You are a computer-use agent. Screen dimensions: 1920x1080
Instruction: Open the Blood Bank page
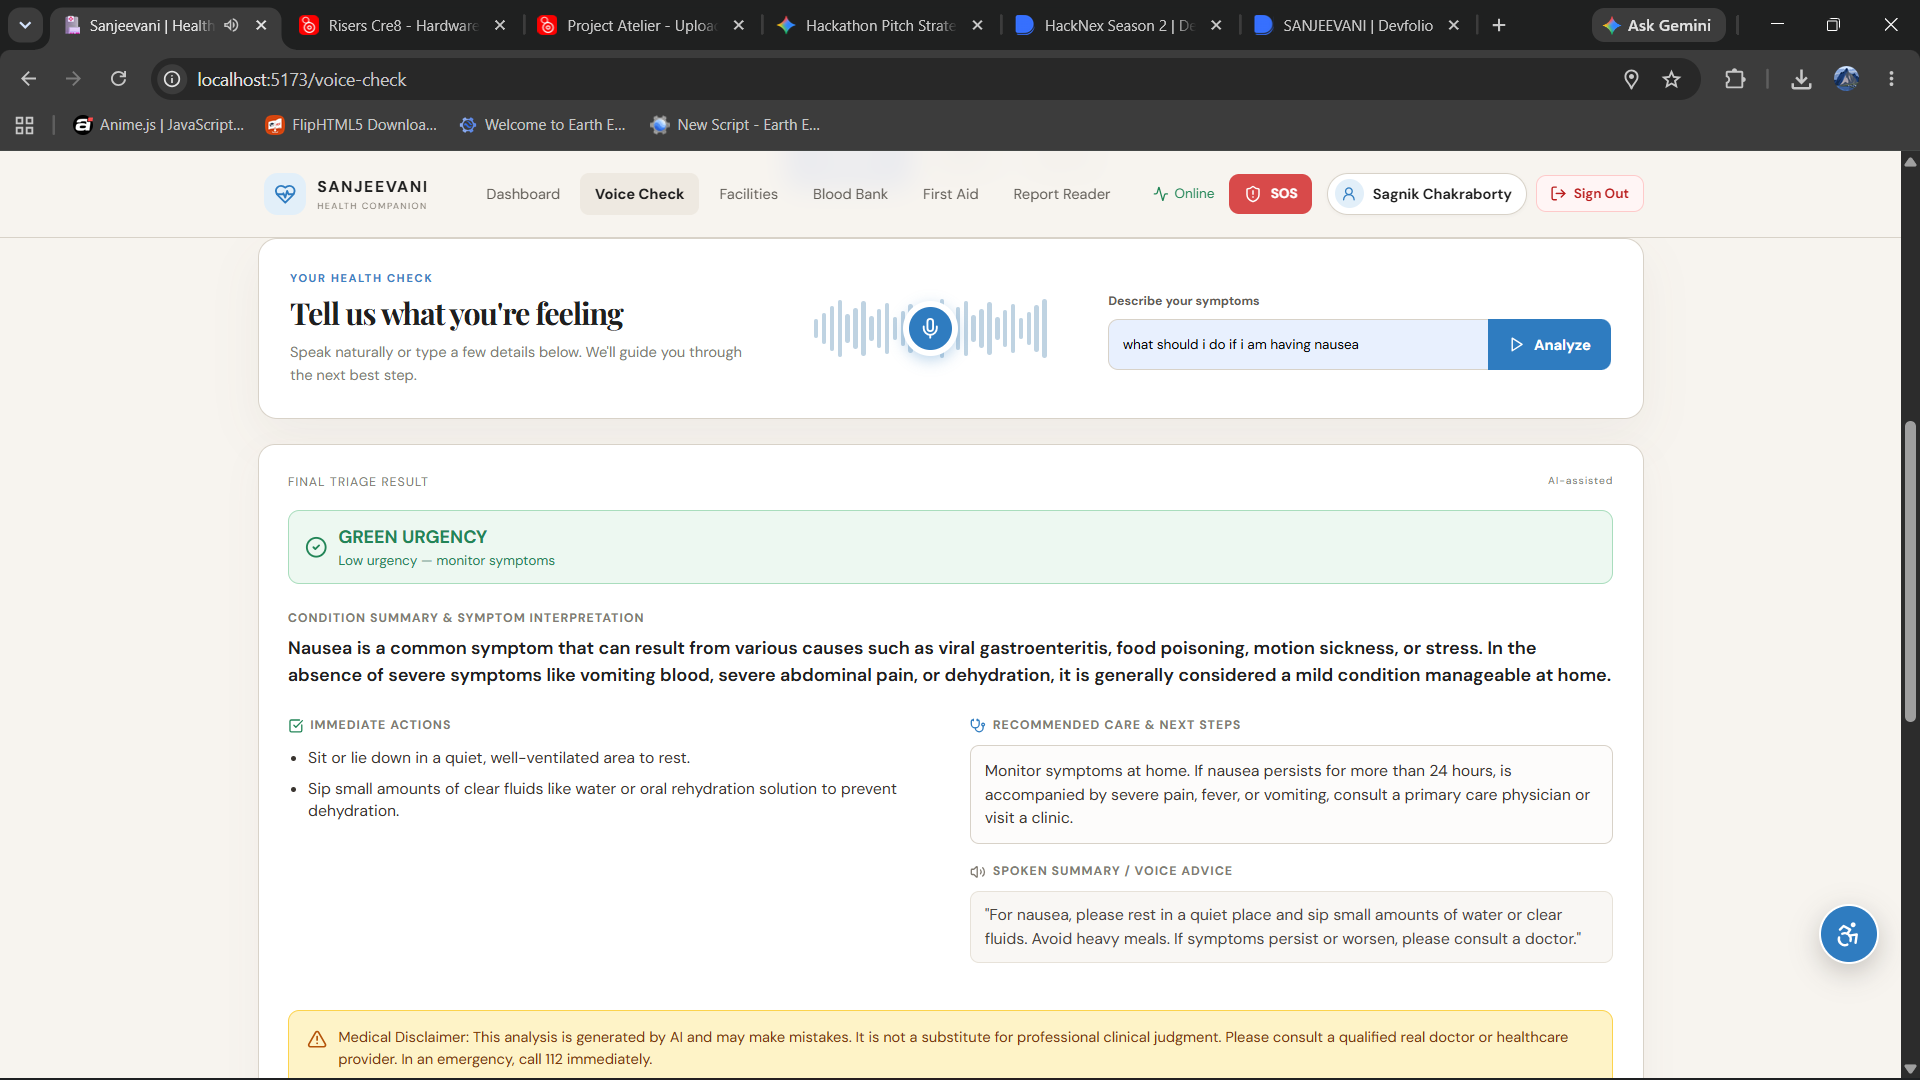(850, 194)
